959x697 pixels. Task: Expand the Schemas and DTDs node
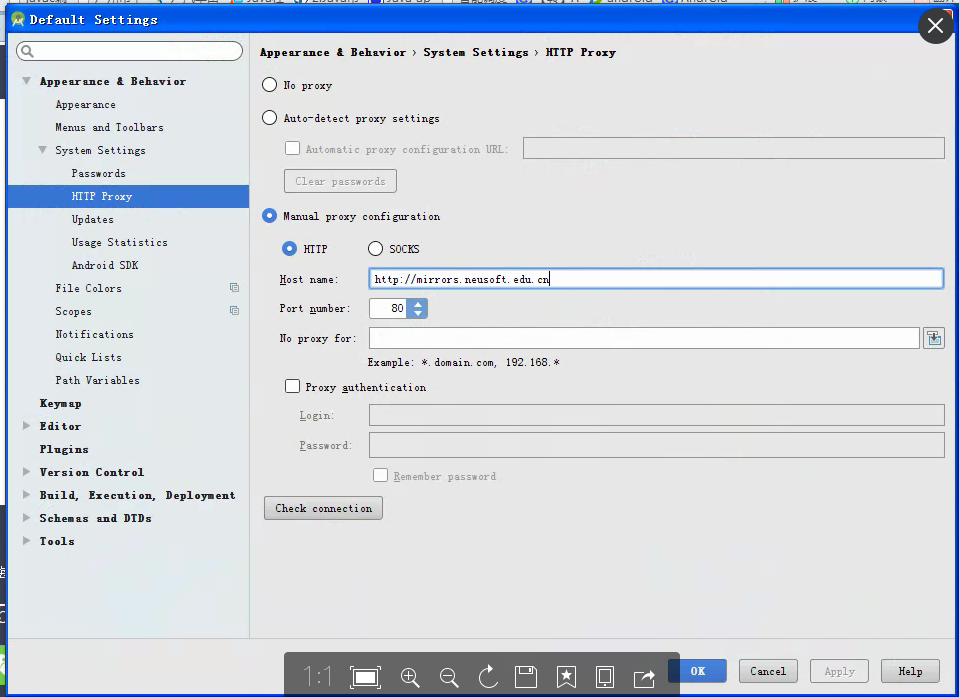point(26,518)
